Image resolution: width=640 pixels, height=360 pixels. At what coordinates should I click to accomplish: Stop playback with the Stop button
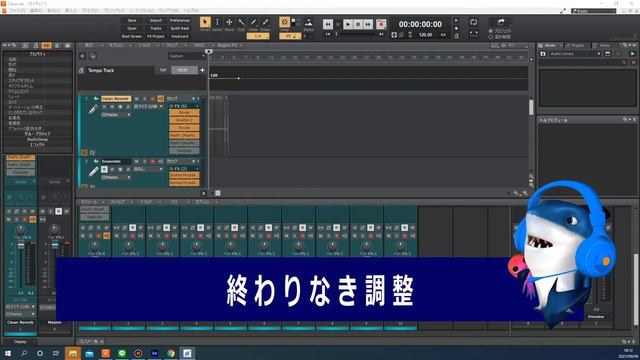[x=358, y=24]
